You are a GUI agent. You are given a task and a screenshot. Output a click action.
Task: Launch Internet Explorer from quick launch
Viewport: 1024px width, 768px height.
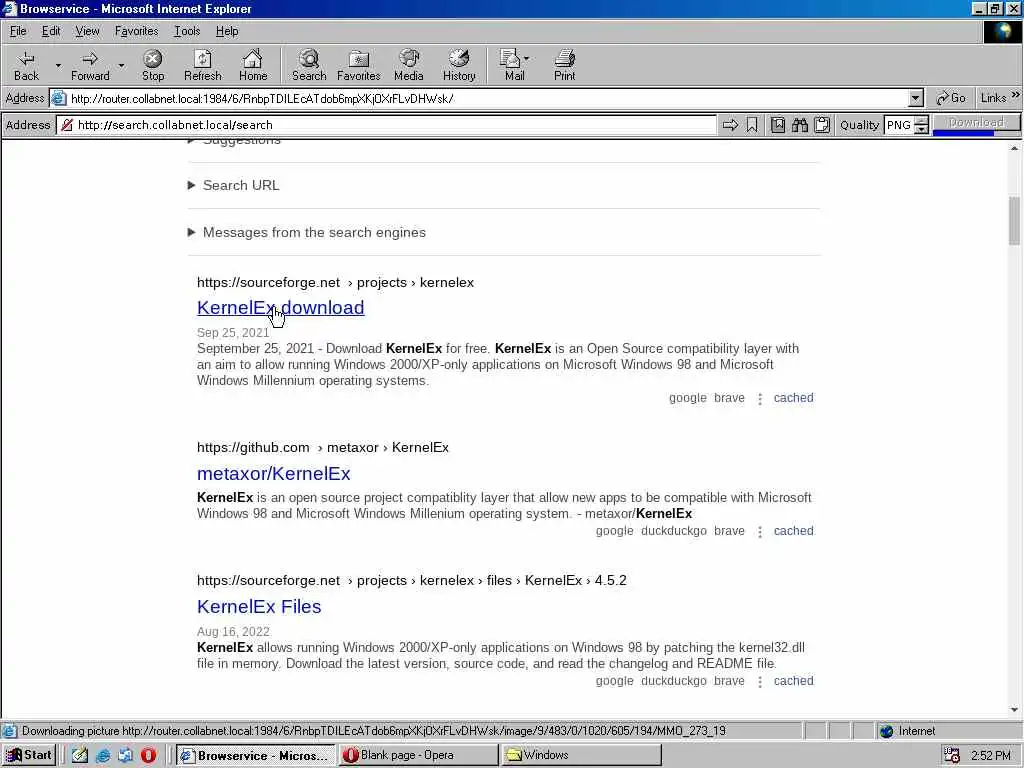103,755
